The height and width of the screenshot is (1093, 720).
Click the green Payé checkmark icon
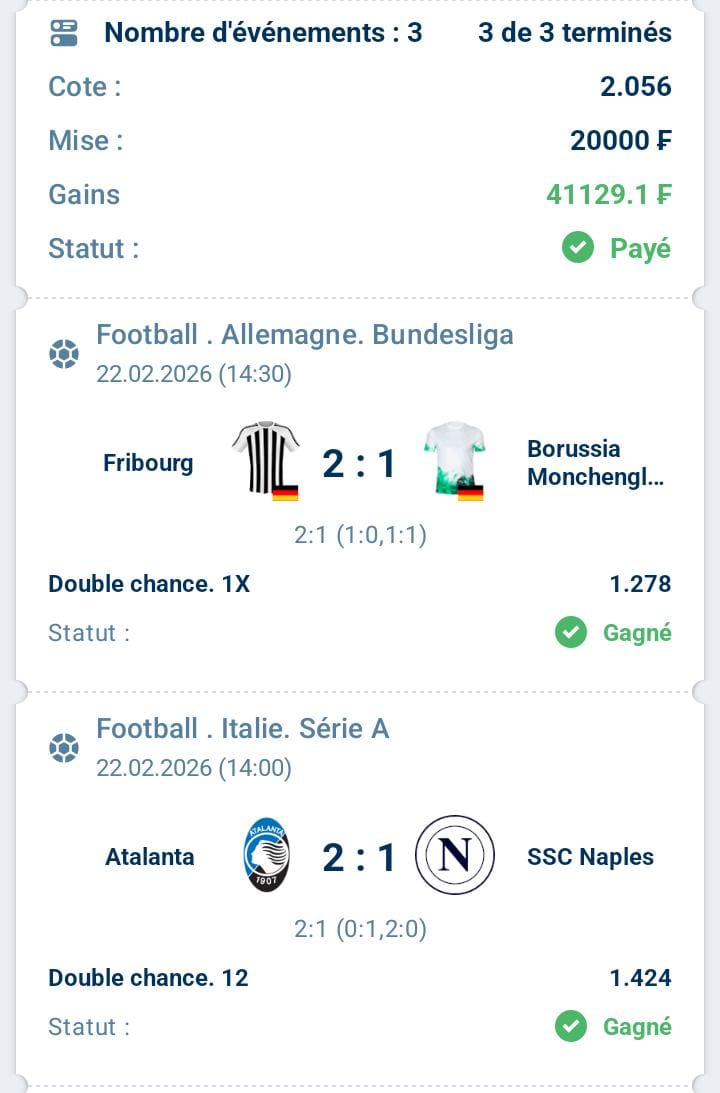(578, 248)
